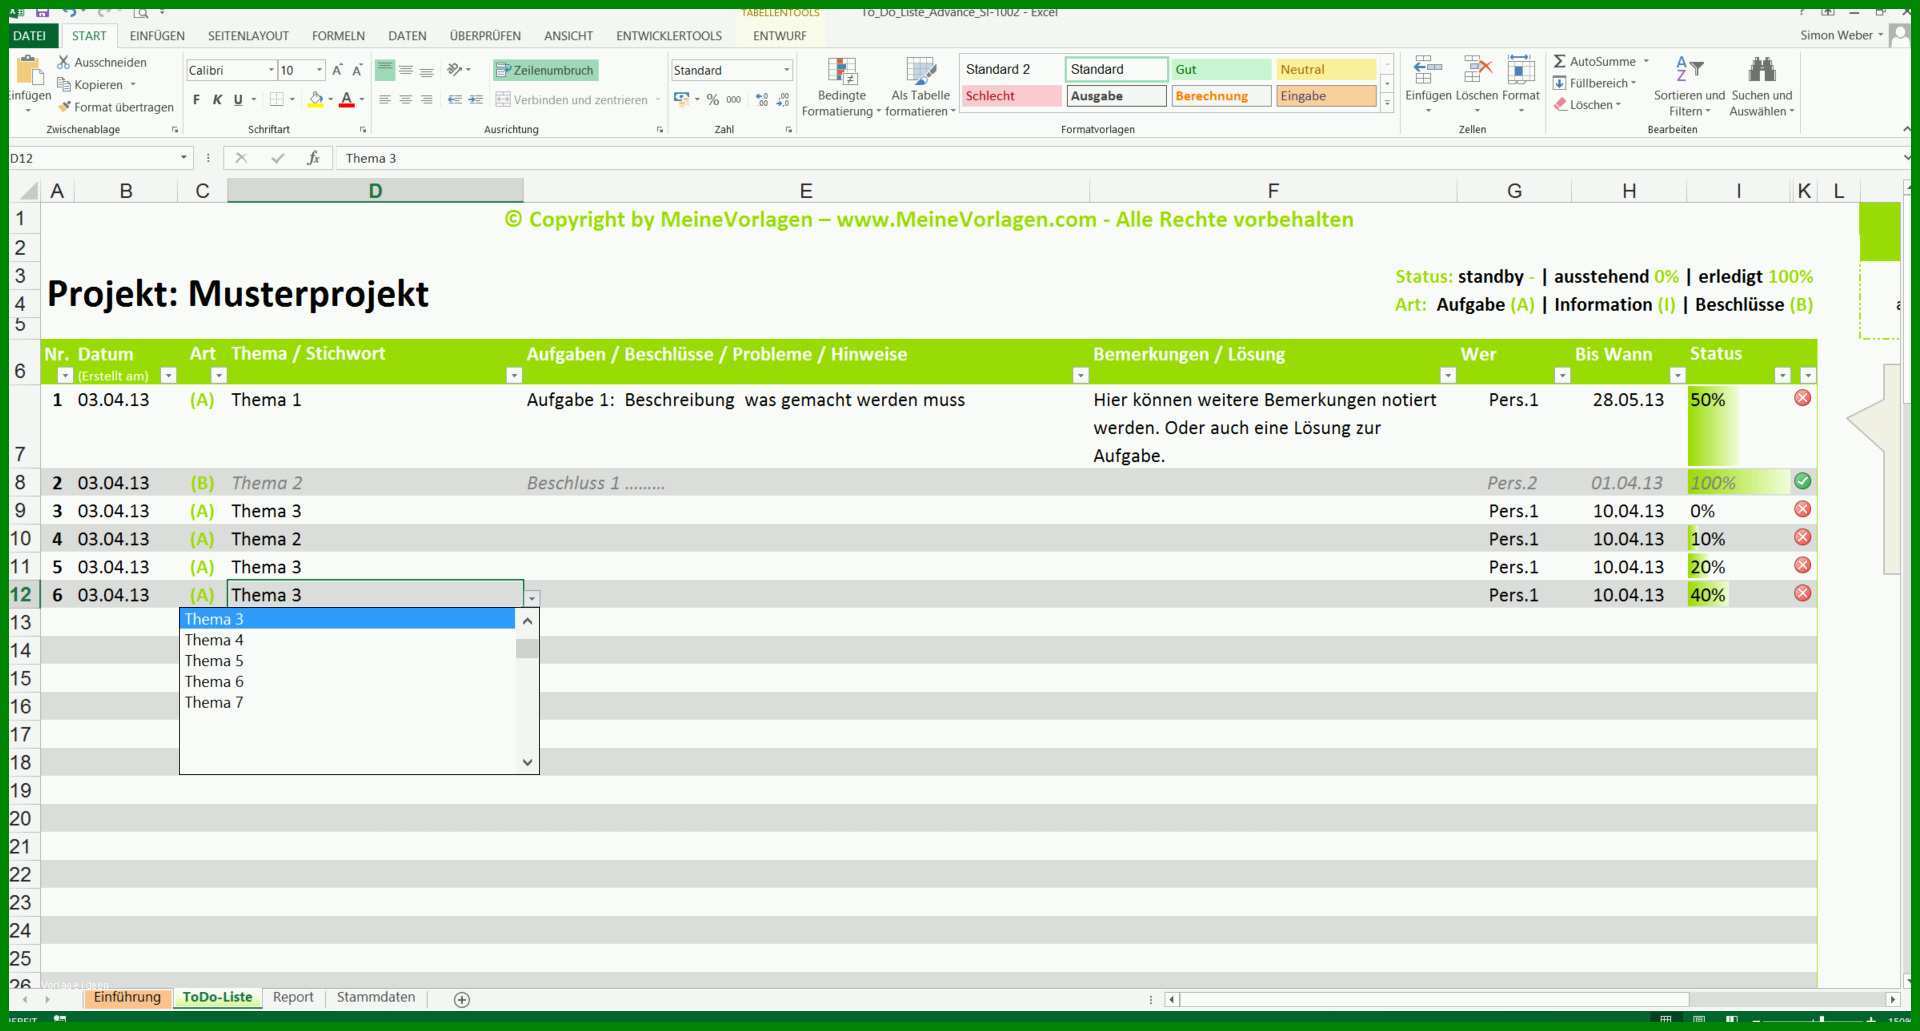This screenshot has height=1031, width=1920.
Task: Select Thema 7 in dropdown list
Action: [x=347, y=703]
